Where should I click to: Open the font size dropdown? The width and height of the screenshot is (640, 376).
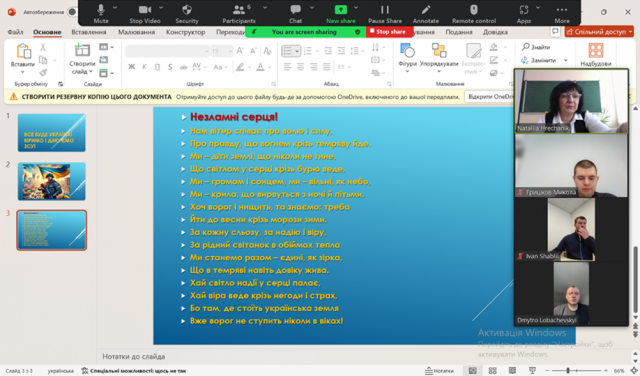pos(230,51)
